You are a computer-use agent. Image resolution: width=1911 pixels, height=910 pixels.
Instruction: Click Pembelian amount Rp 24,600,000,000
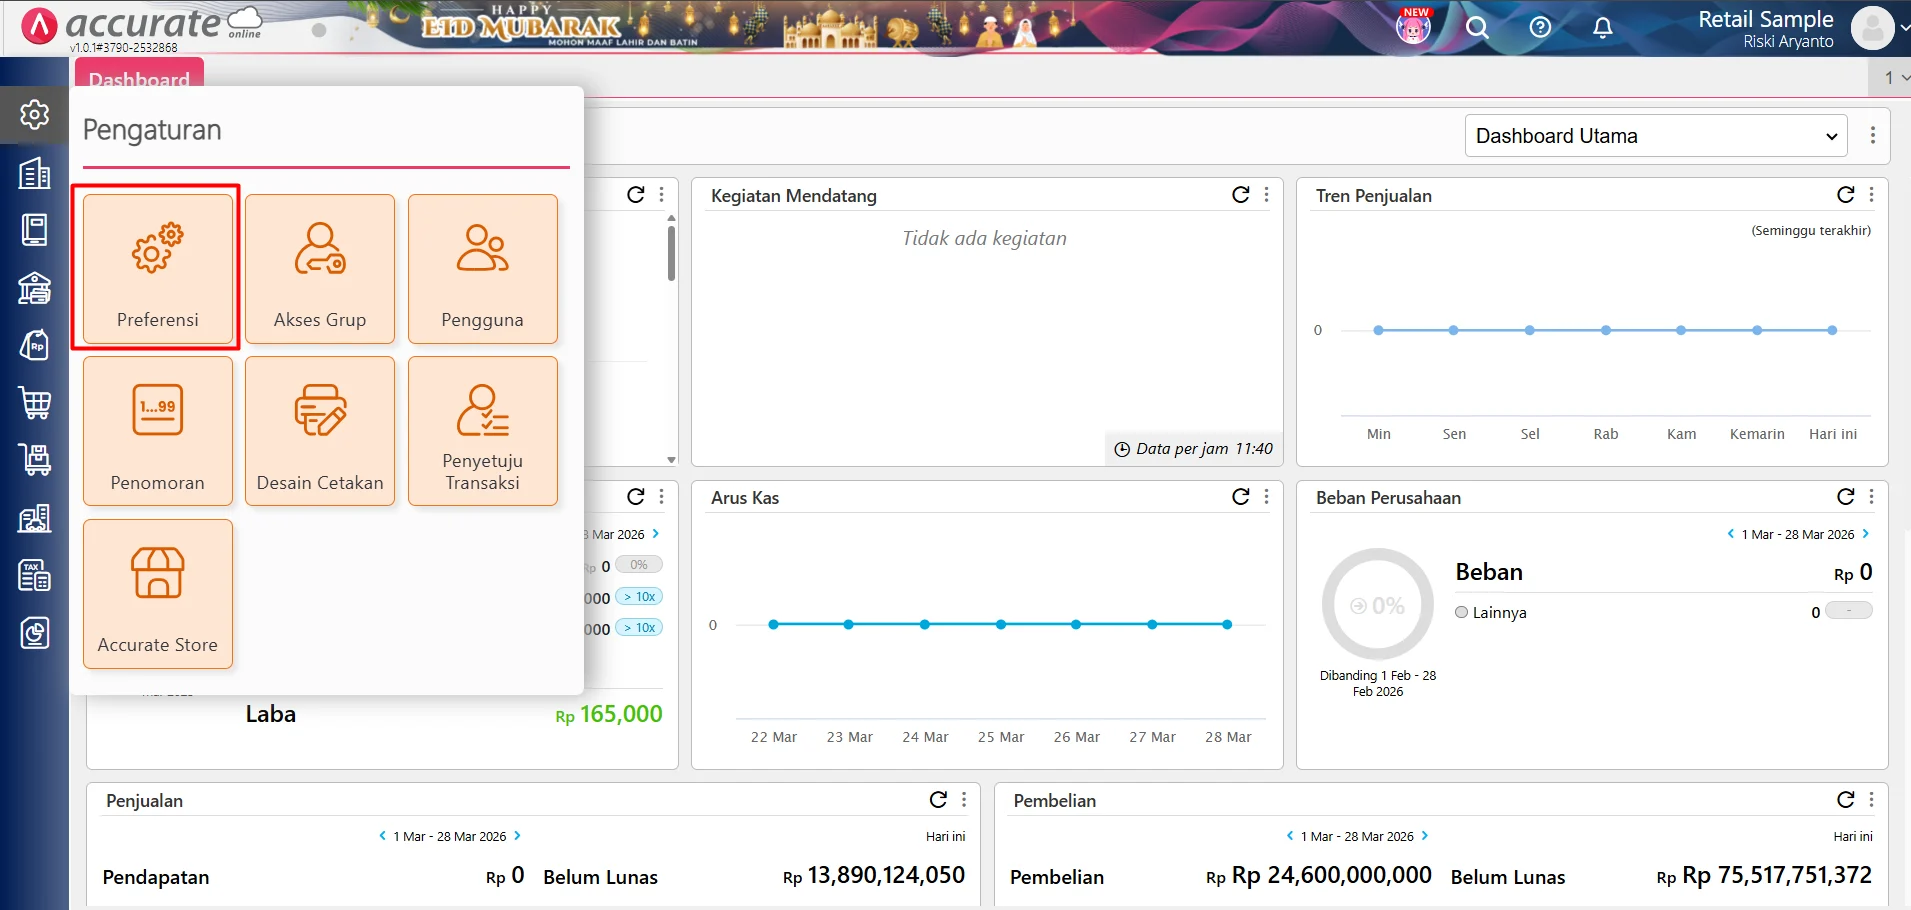pos(1319,876)
